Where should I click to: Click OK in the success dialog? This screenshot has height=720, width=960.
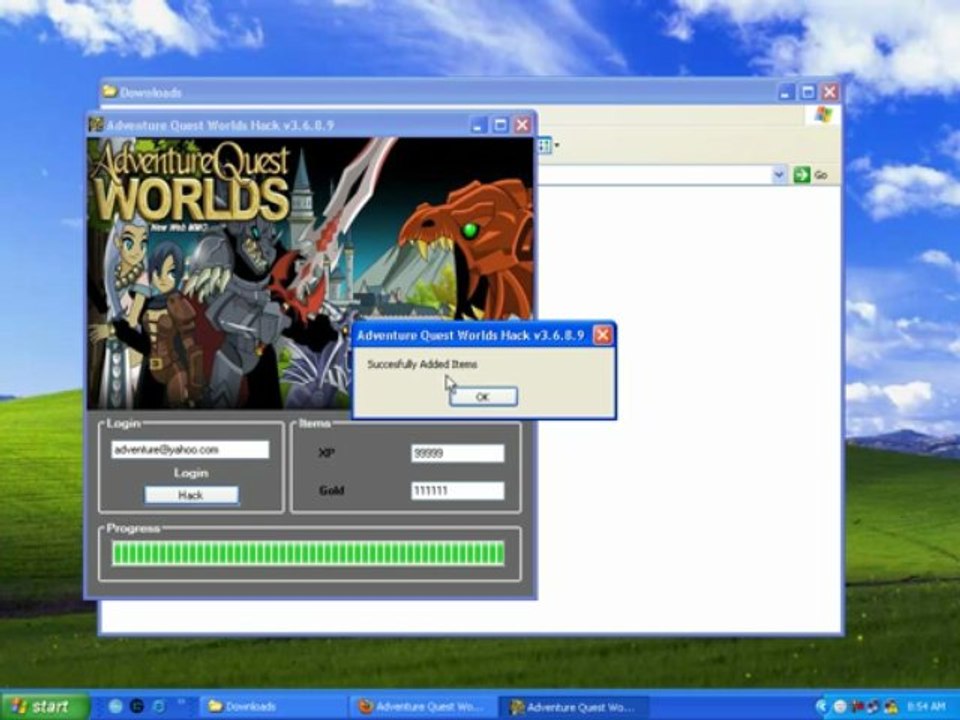coord(483,397)
